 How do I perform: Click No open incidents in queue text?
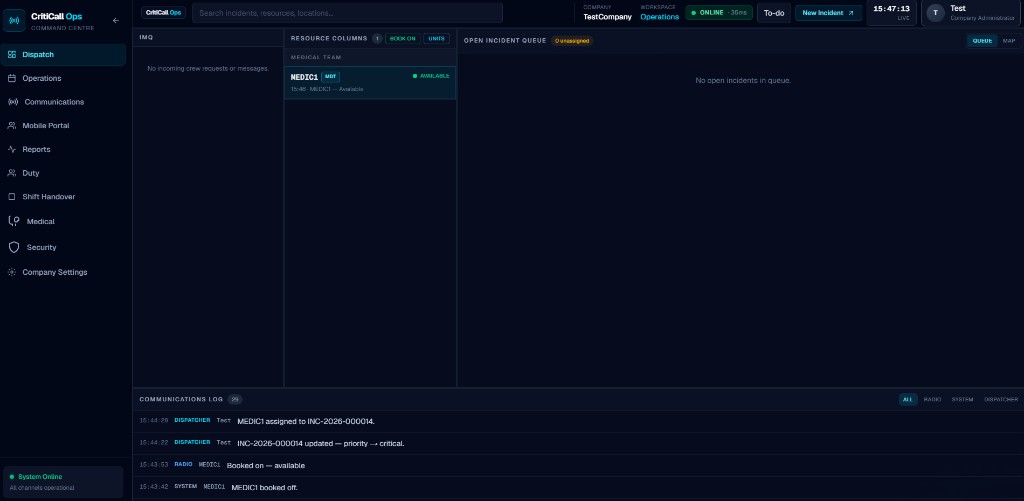743,80
